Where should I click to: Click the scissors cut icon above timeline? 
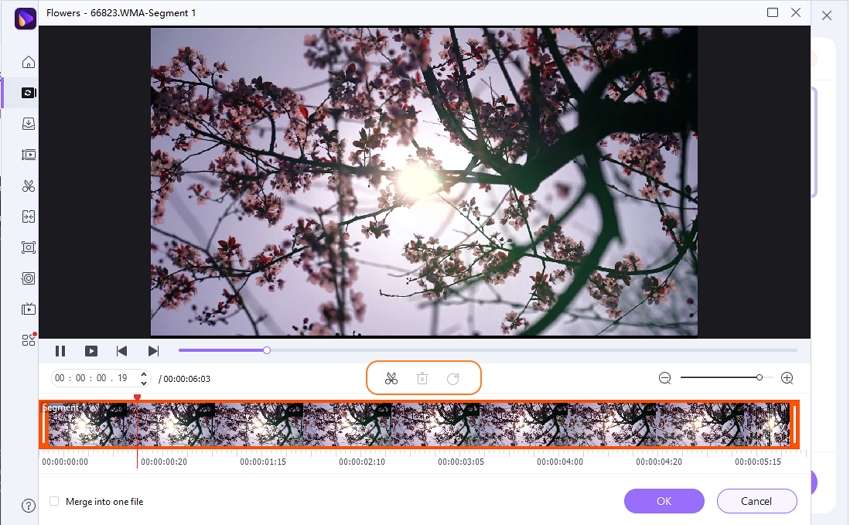pyautogui.click(x=391, y=379)
